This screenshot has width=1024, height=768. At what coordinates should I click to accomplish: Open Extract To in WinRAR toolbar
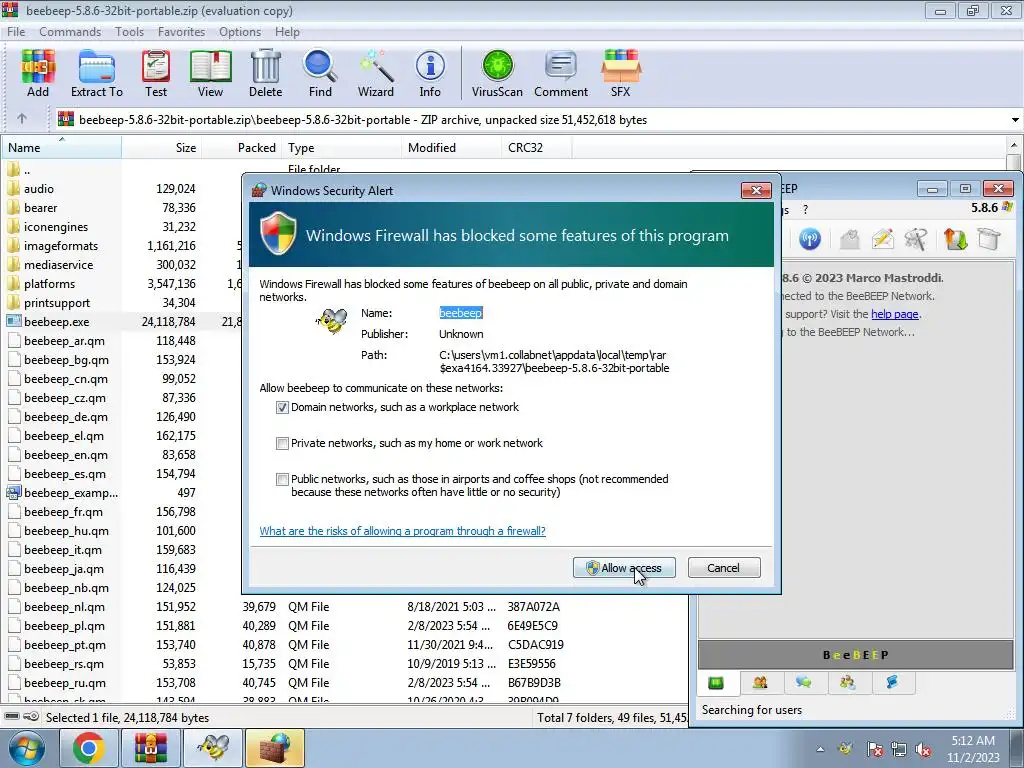tap(97, 72)
